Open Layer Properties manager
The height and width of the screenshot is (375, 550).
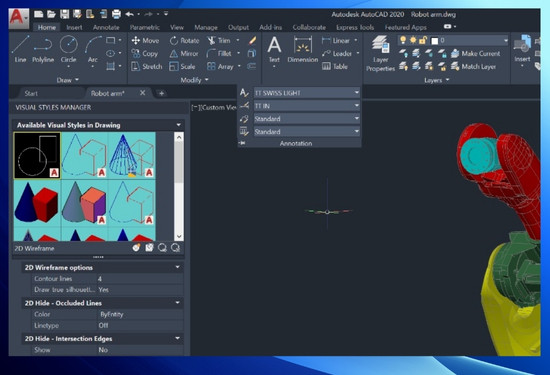(x=381, y=53)
